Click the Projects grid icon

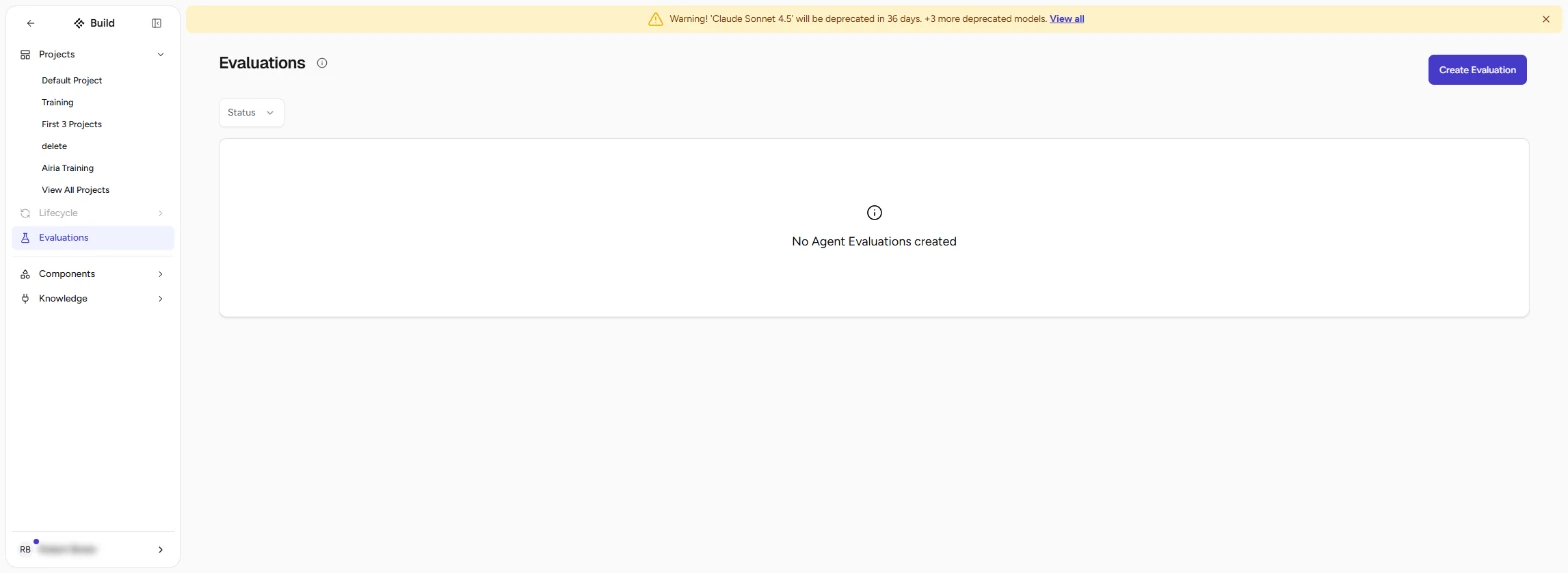click(25, 55)
